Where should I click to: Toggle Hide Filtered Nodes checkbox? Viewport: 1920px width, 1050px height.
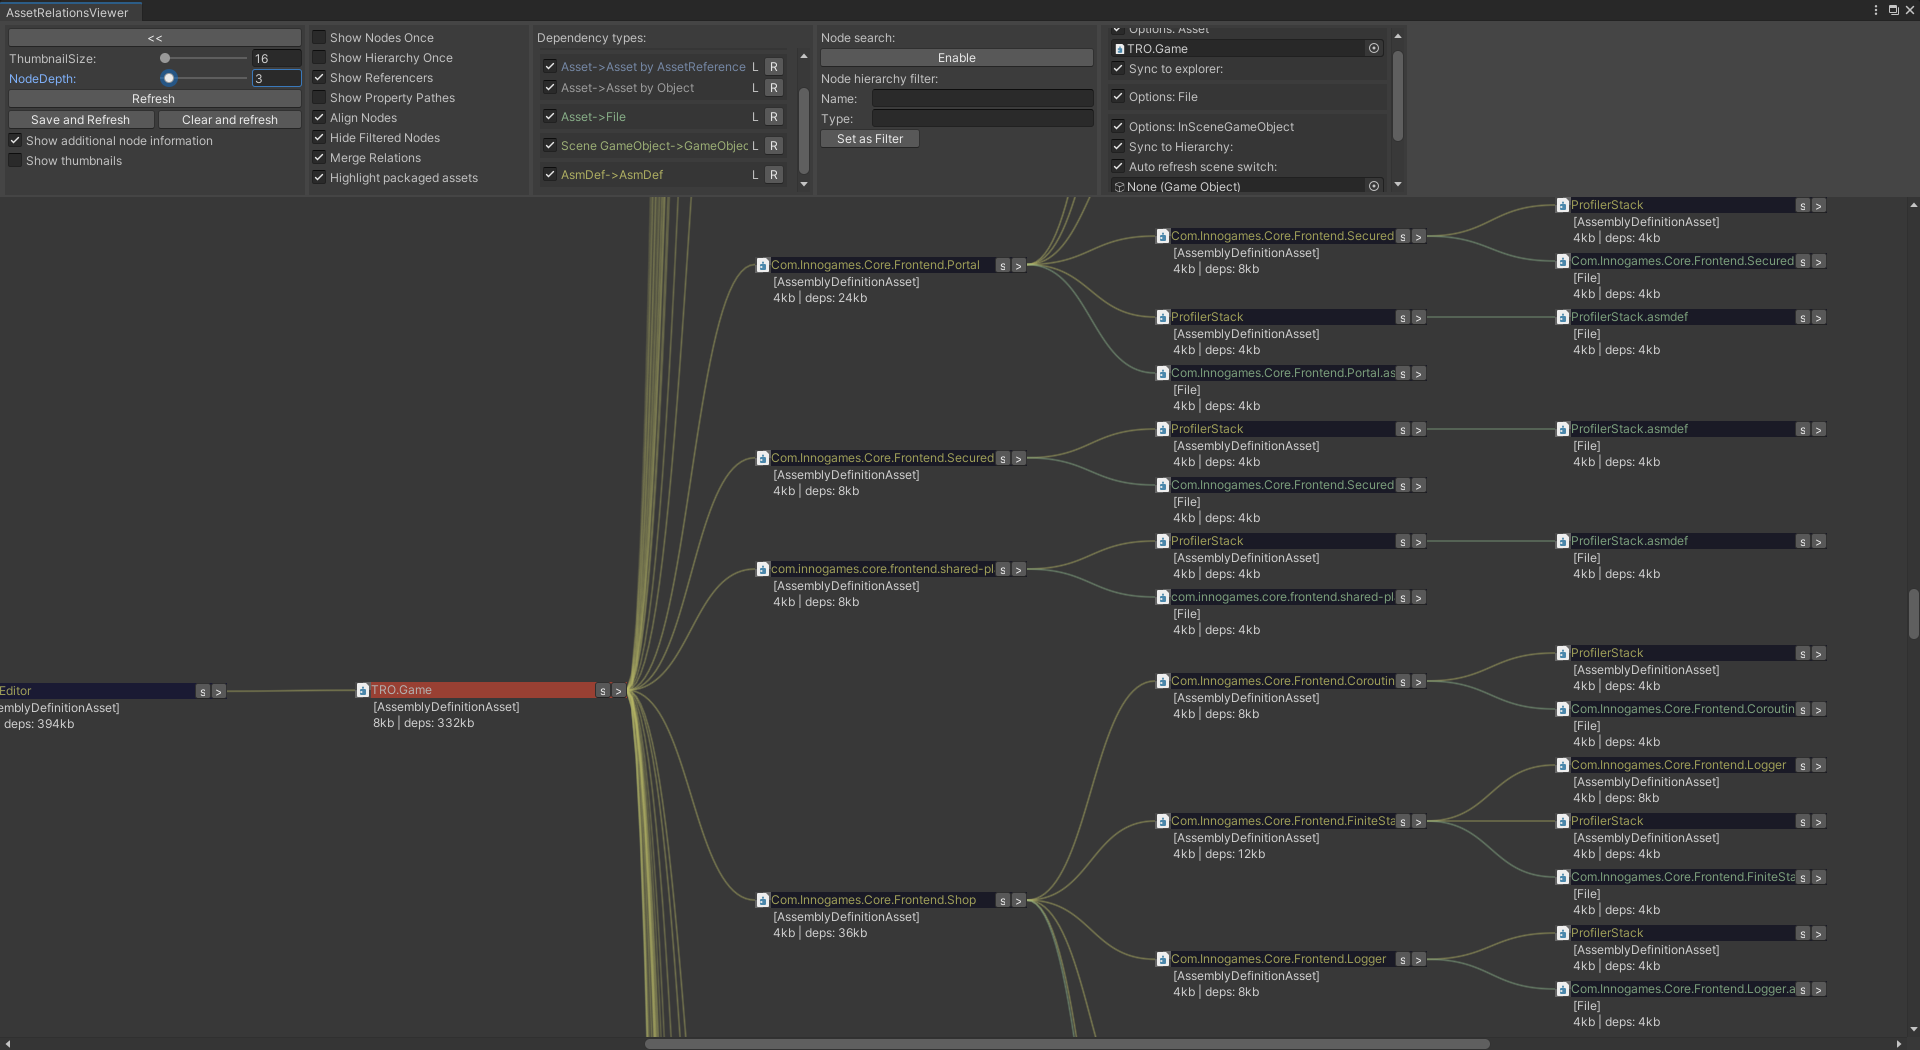[319, 137]
